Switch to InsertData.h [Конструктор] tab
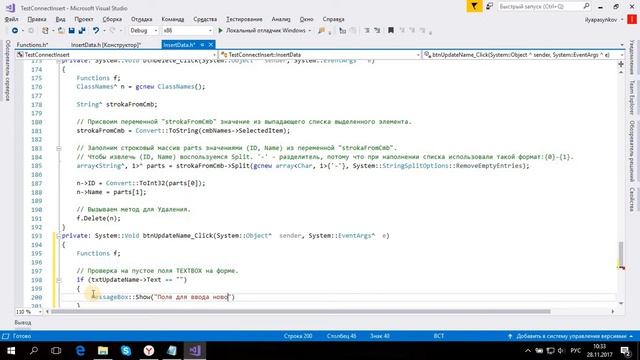The width and height of the screenshot is (640, 360). point(106,45)
